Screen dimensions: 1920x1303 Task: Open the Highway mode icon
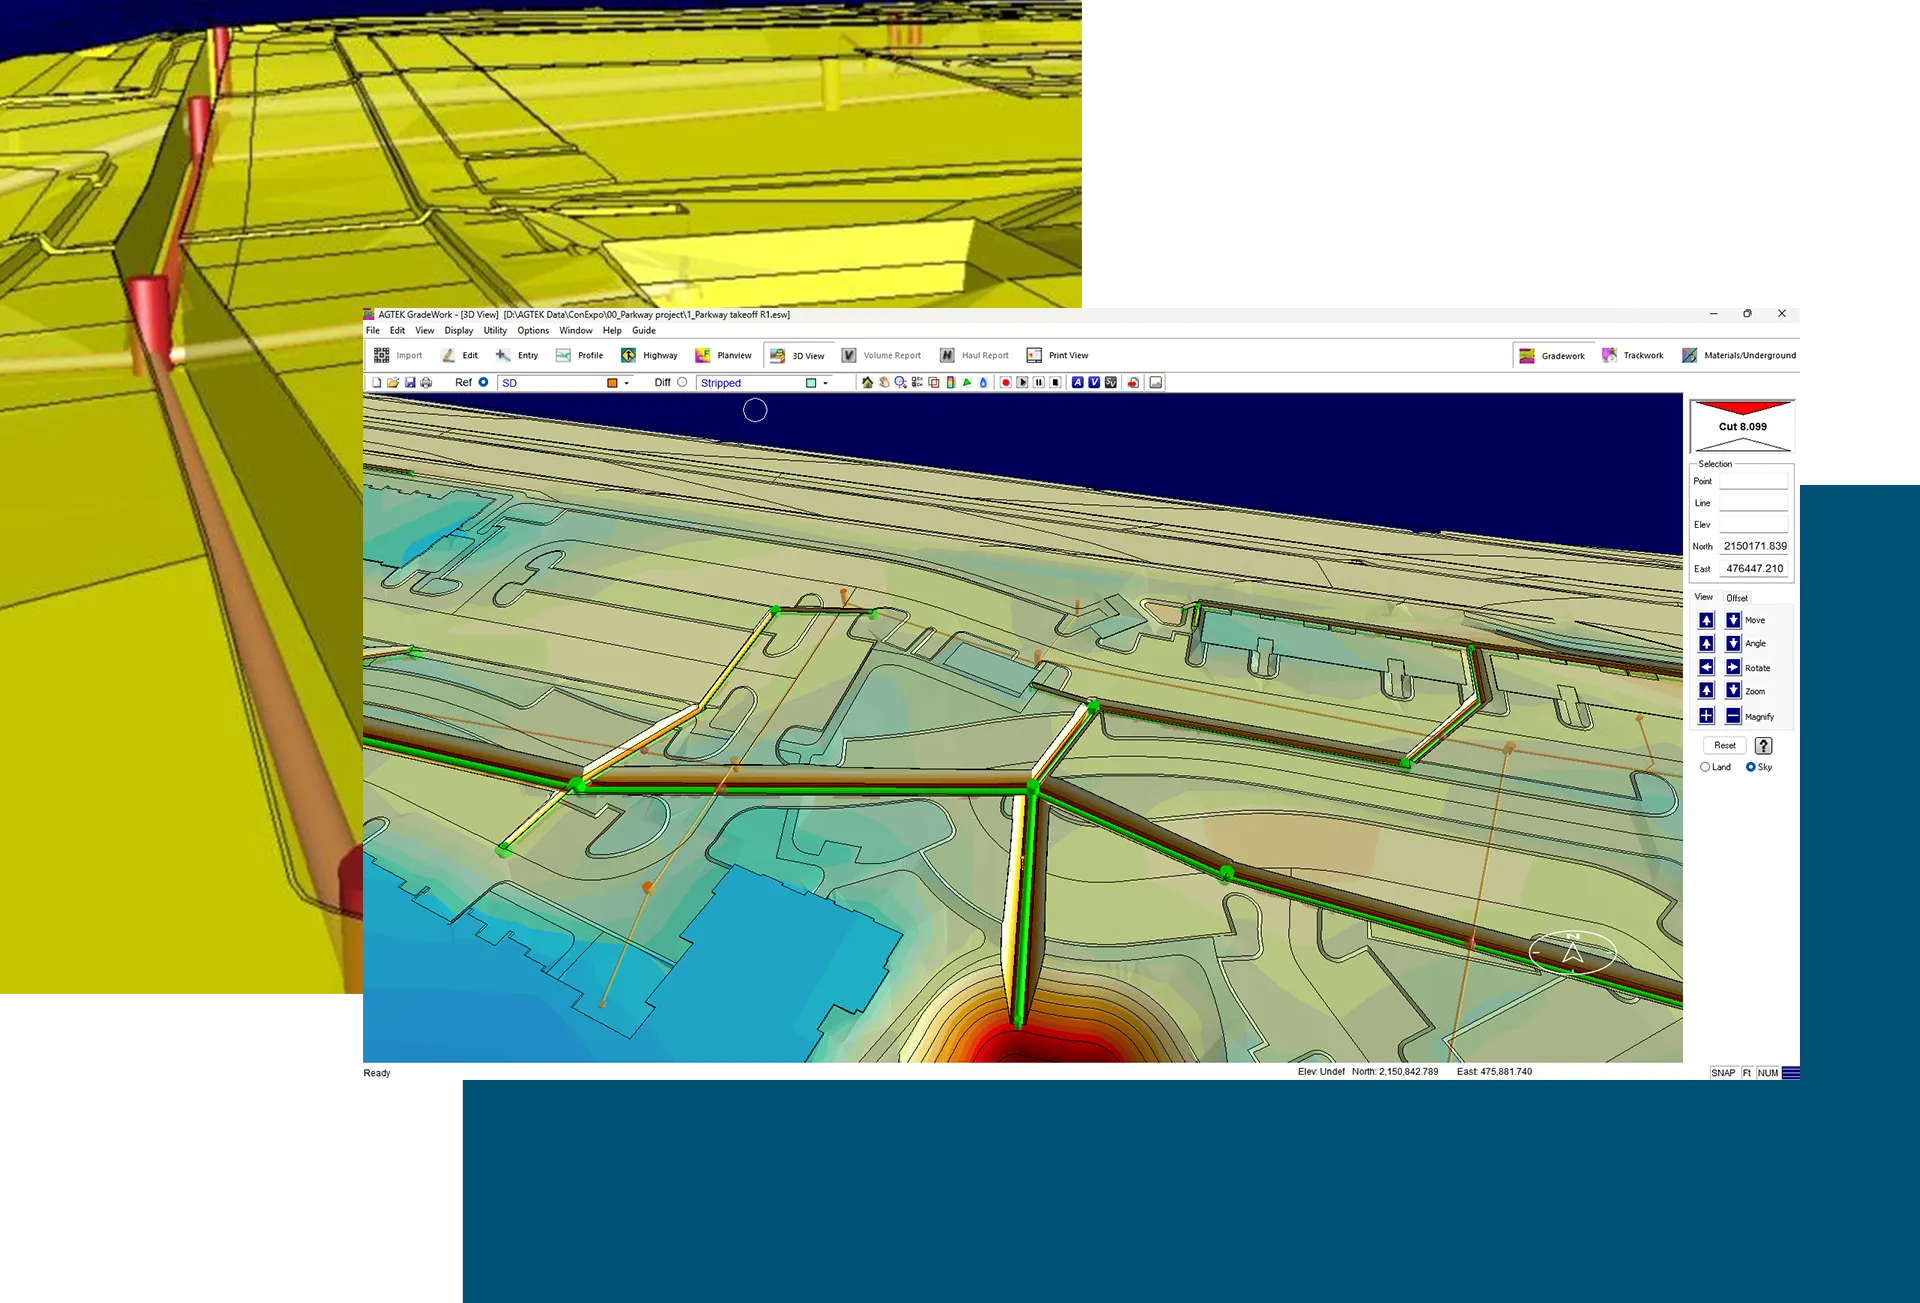pos(629,355)
